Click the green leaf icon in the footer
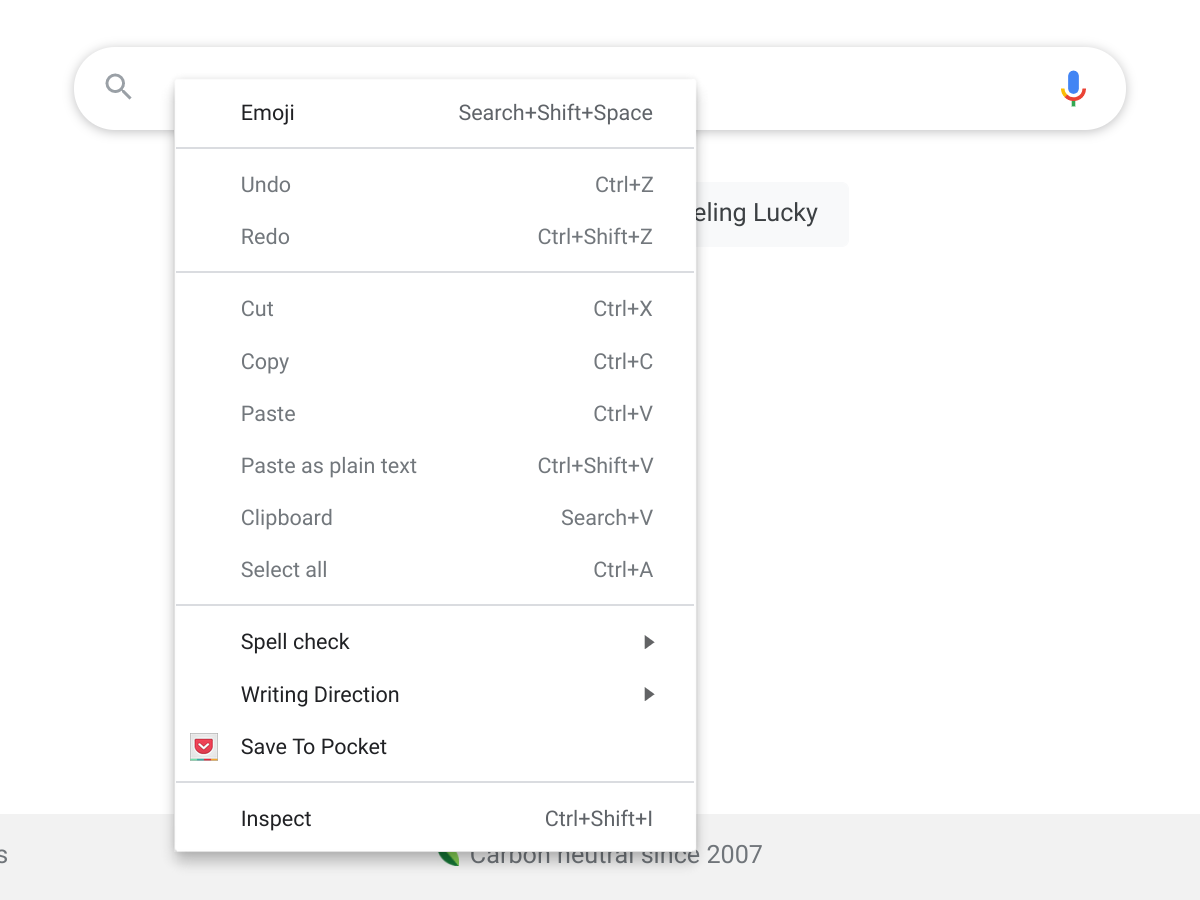The height and width of the screenshot is (900, 1200). [x=449, y=858]
